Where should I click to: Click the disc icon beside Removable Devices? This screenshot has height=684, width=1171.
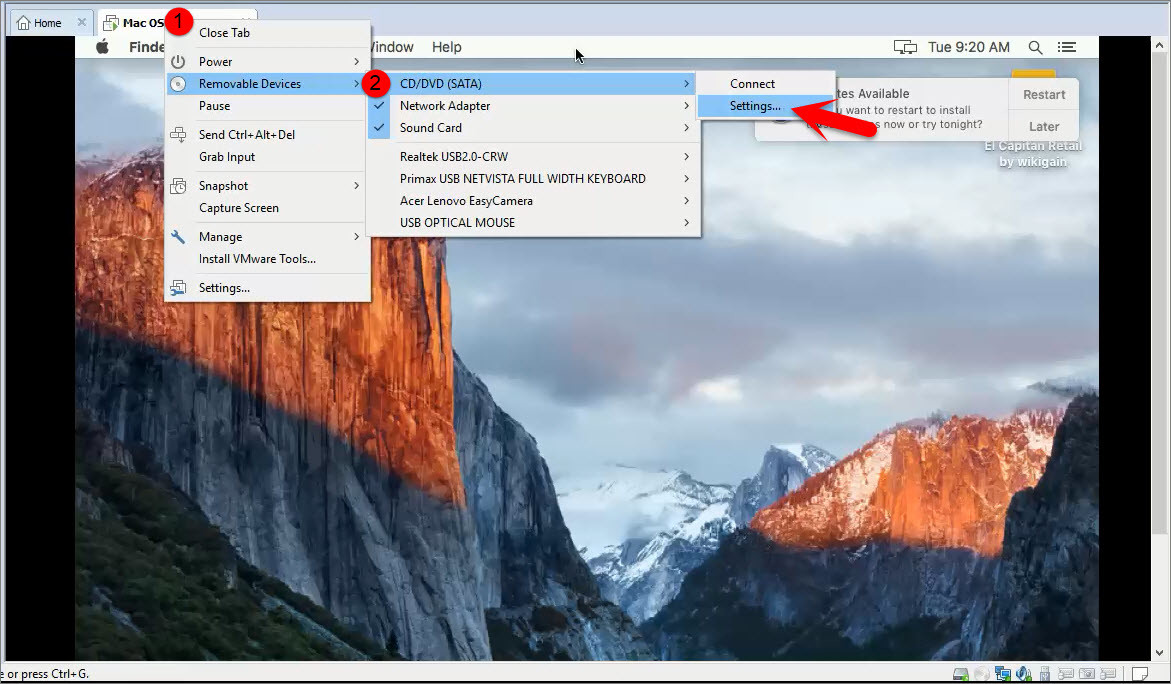(x=178, y=84)
